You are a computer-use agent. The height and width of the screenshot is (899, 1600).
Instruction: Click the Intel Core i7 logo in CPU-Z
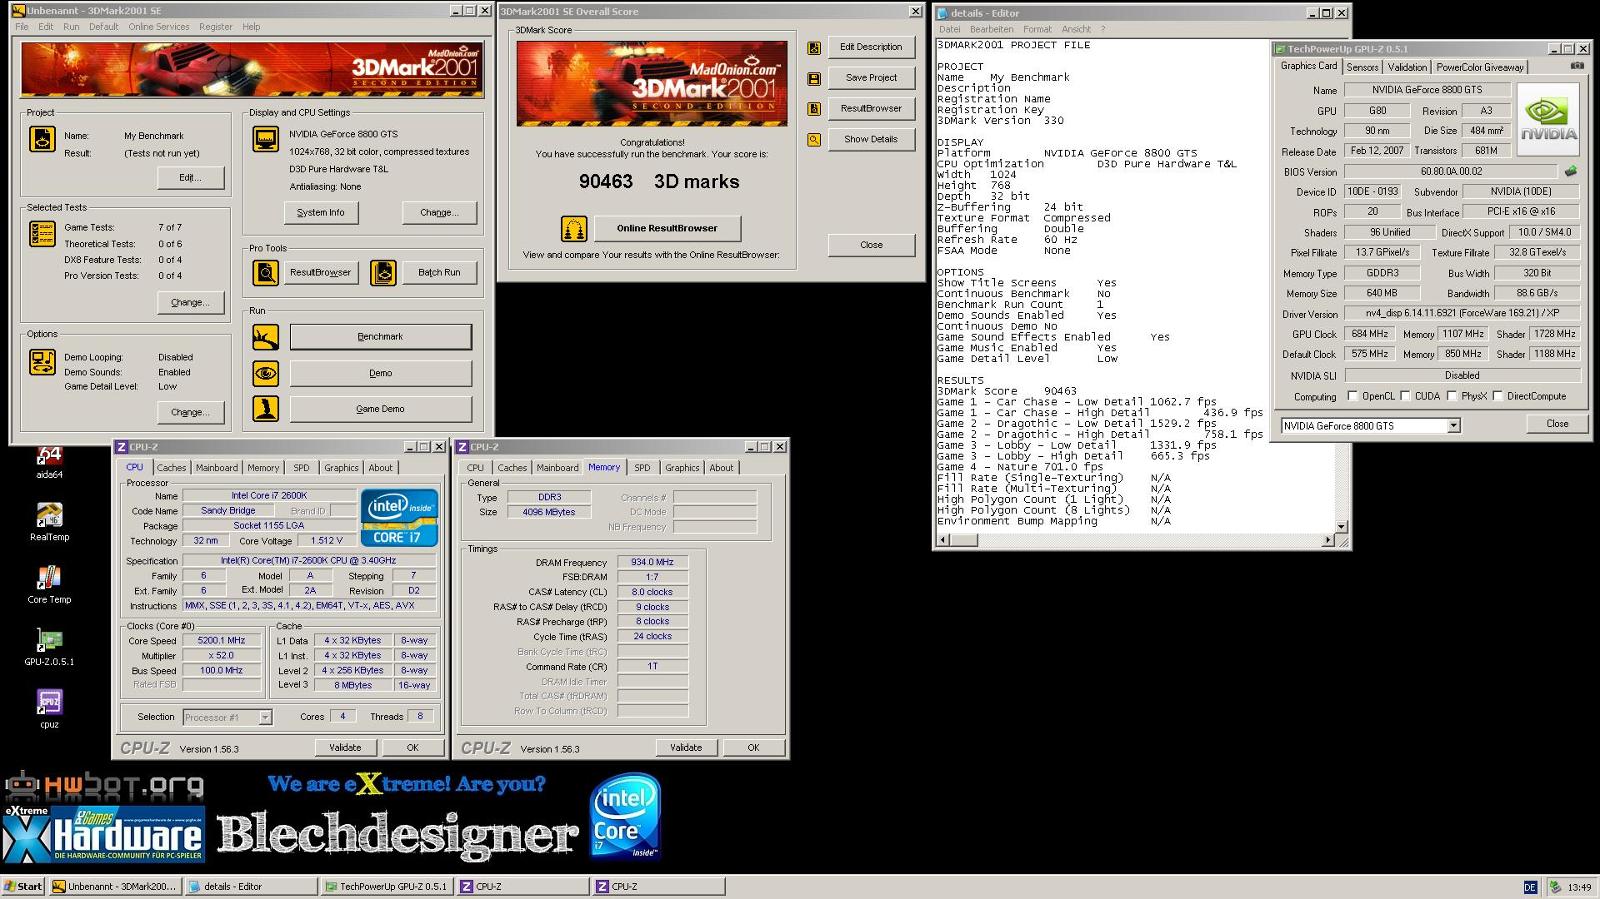coord(399,516)
